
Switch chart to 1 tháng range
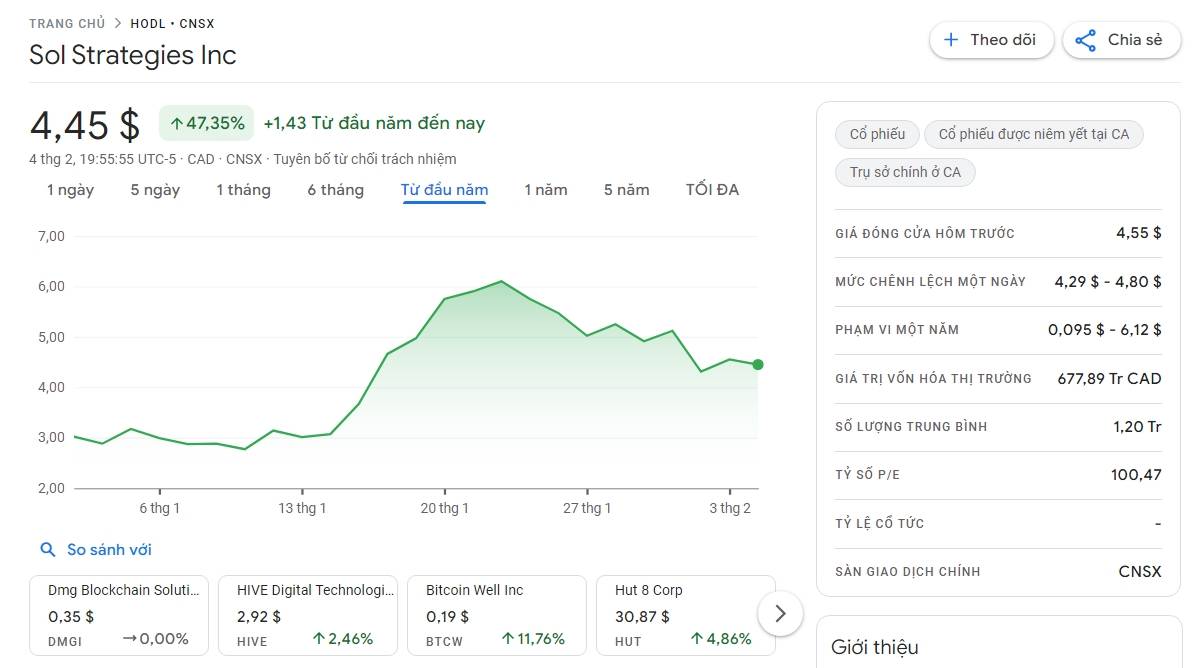[243, 190]
